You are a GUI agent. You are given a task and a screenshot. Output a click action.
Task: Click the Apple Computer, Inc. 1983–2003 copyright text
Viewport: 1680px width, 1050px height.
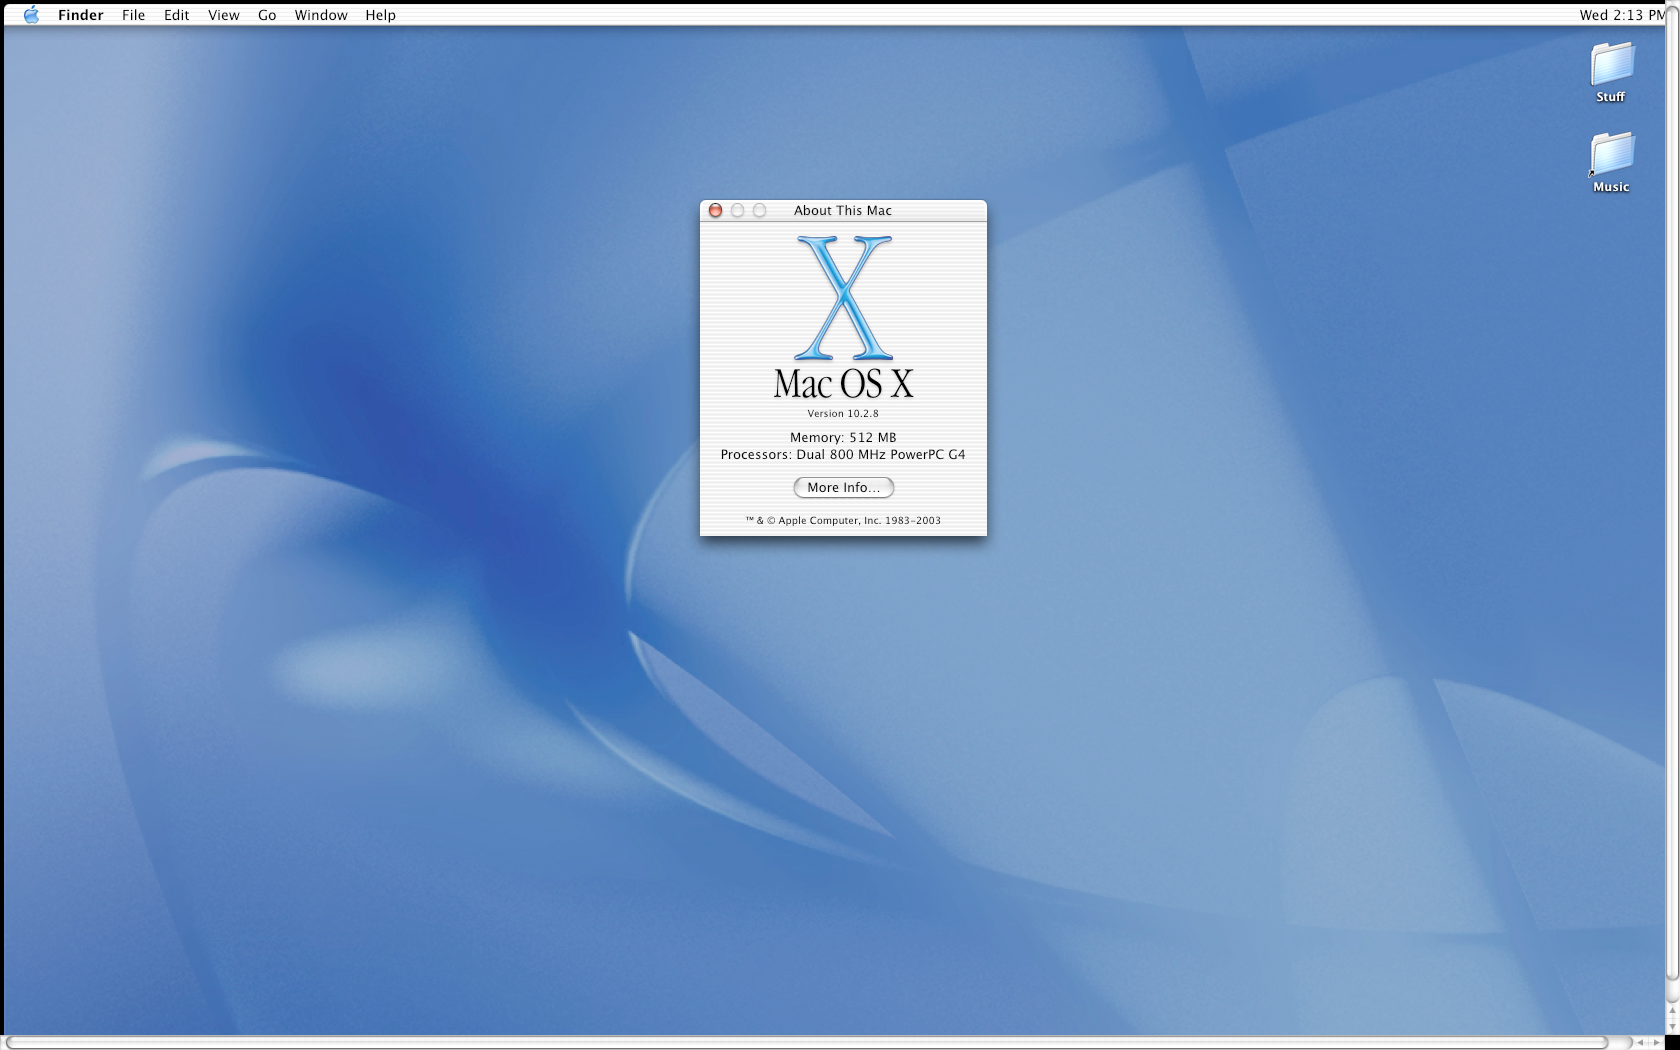click(843, 520)
